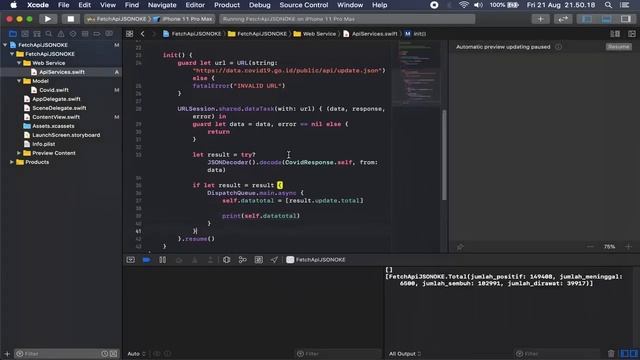Run the project with the Play button
The image size is (640, 360).
(x=48, y=19)
